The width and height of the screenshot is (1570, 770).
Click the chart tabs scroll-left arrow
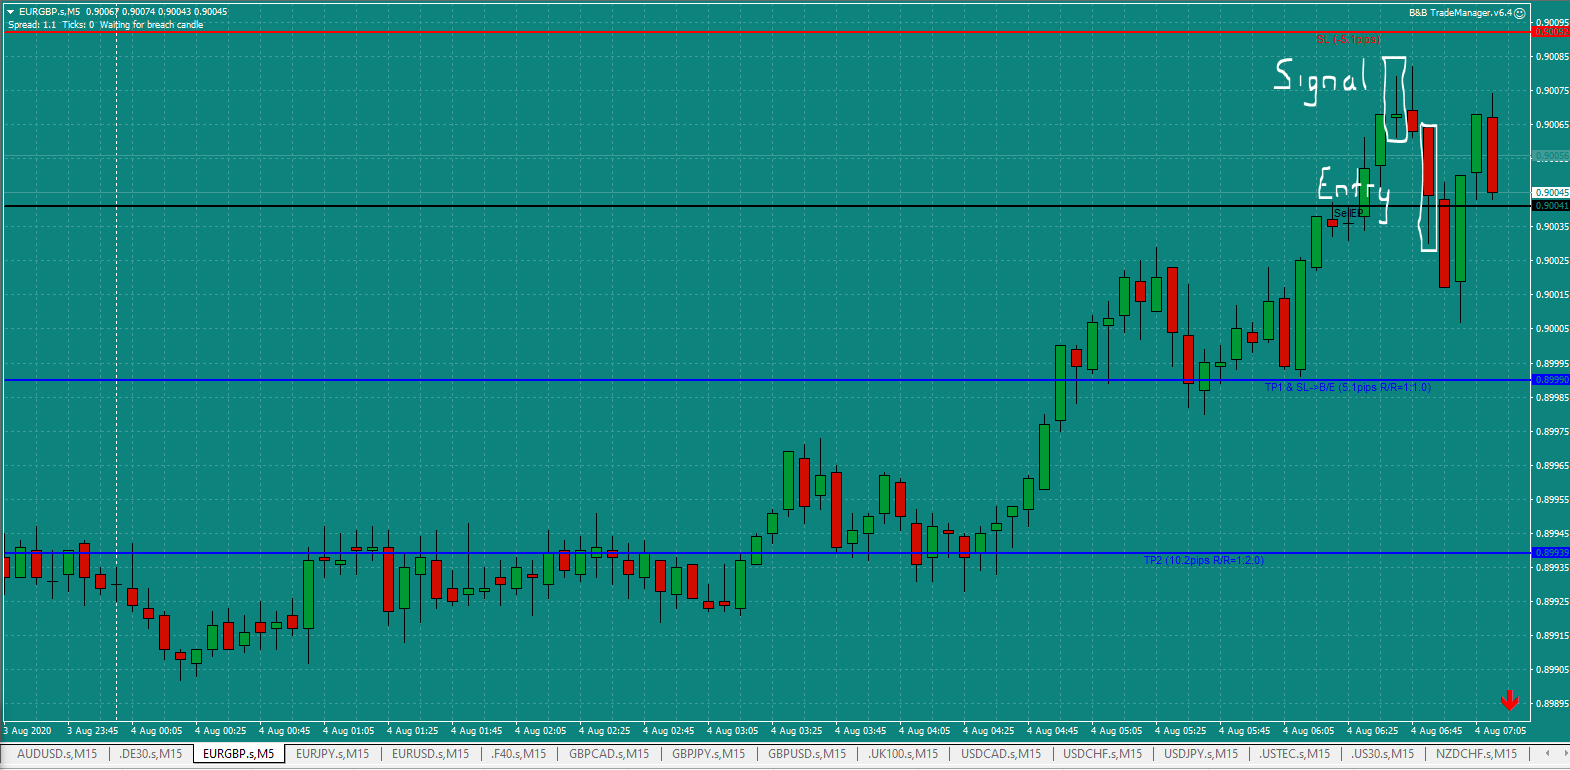(1547, 753)
